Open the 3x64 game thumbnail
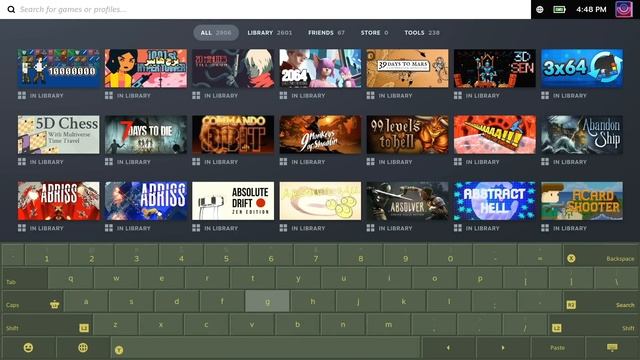 [582, 68]
